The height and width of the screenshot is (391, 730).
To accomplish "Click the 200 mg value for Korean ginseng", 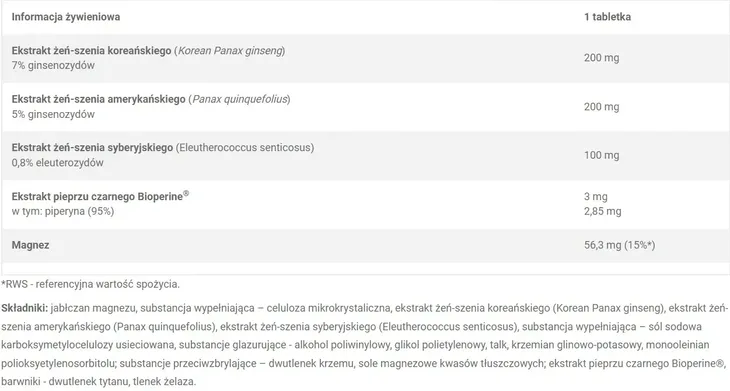I will pos(602,58).
